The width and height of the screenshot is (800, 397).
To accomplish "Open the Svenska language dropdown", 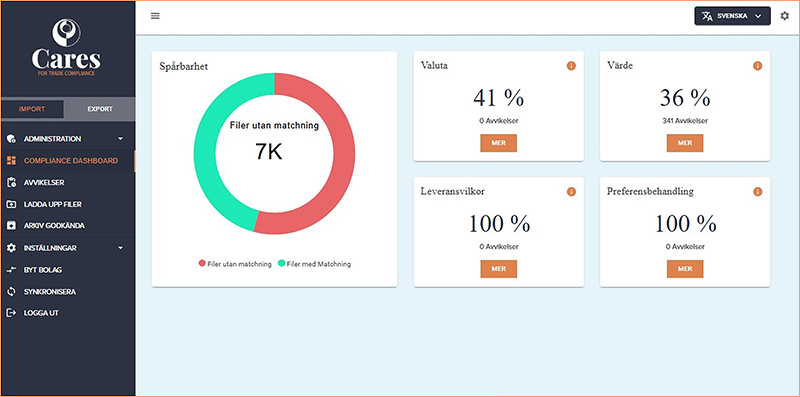I will pos(732,16).
